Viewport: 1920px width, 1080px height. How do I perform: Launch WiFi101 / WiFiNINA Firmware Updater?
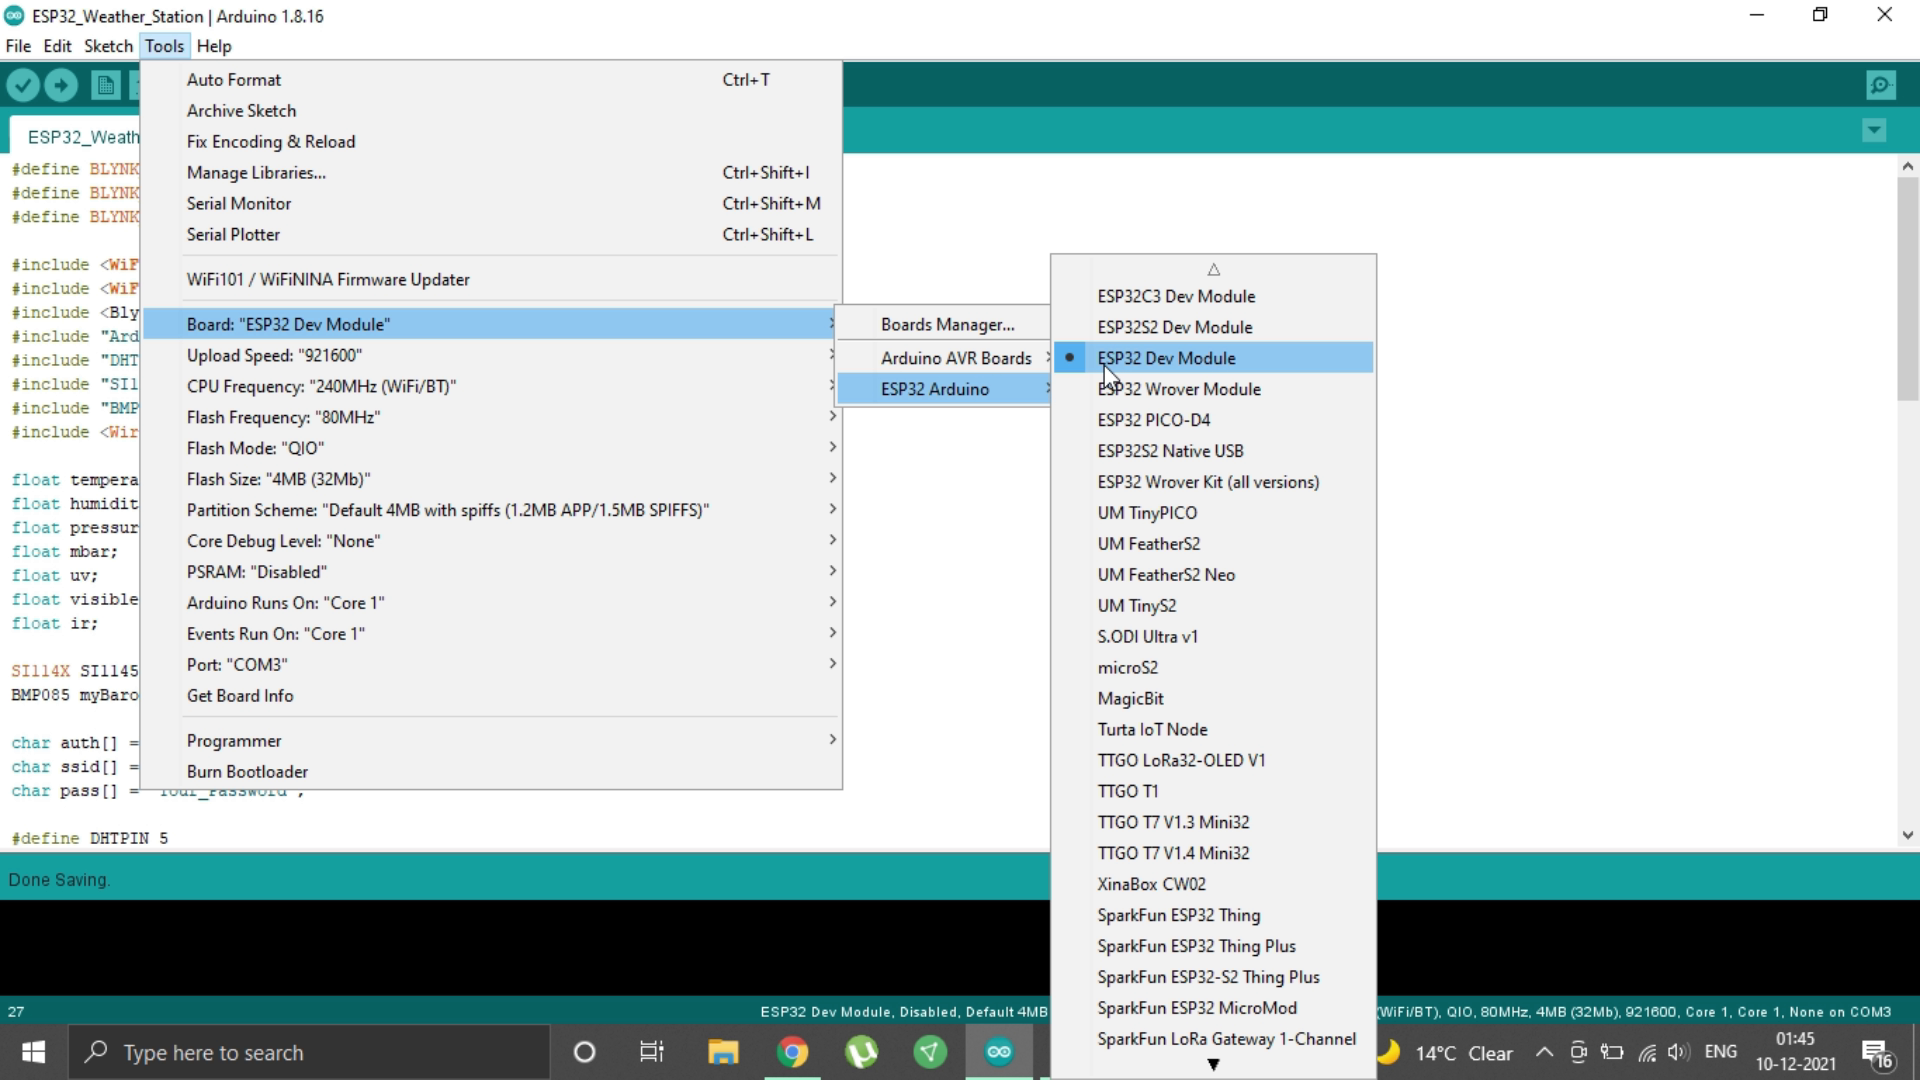click(x=491, y=280)
